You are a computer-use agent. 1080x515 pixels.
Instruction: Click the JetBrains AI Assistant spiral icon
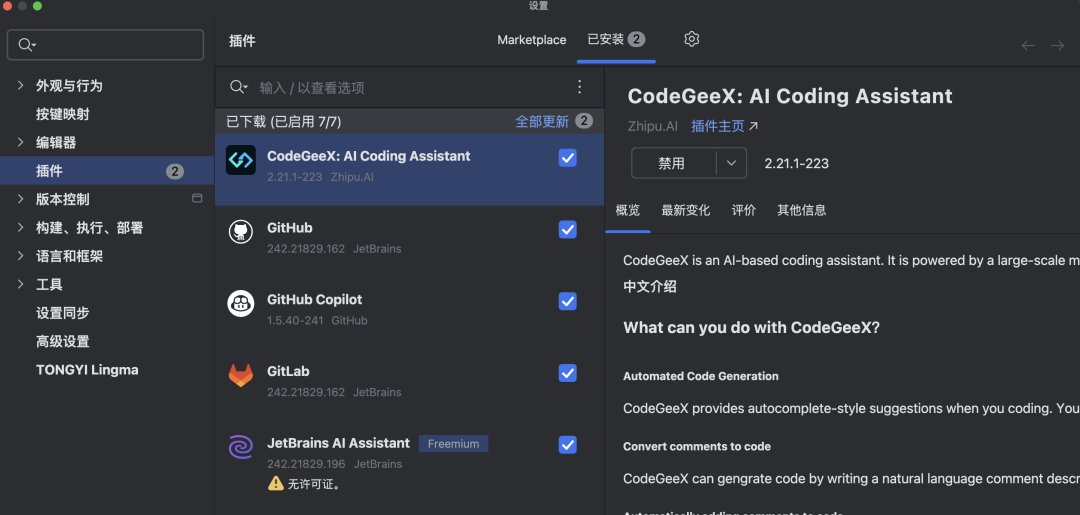pos(241,447)
